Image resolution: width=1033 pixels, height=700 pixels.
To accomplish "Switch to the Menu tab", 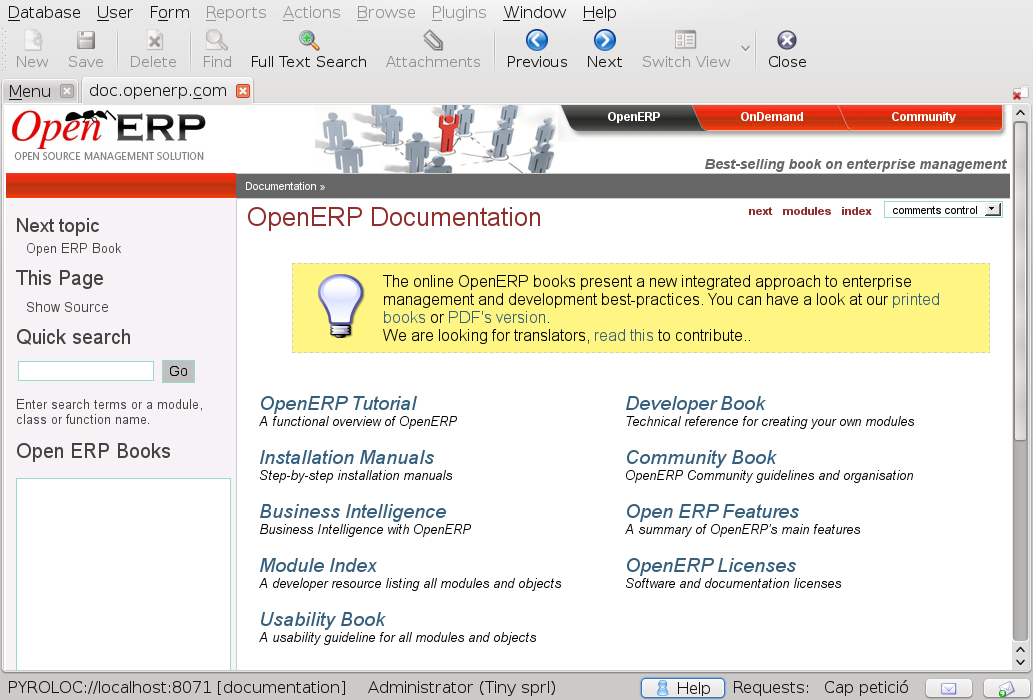I will (x=30, y=91).
